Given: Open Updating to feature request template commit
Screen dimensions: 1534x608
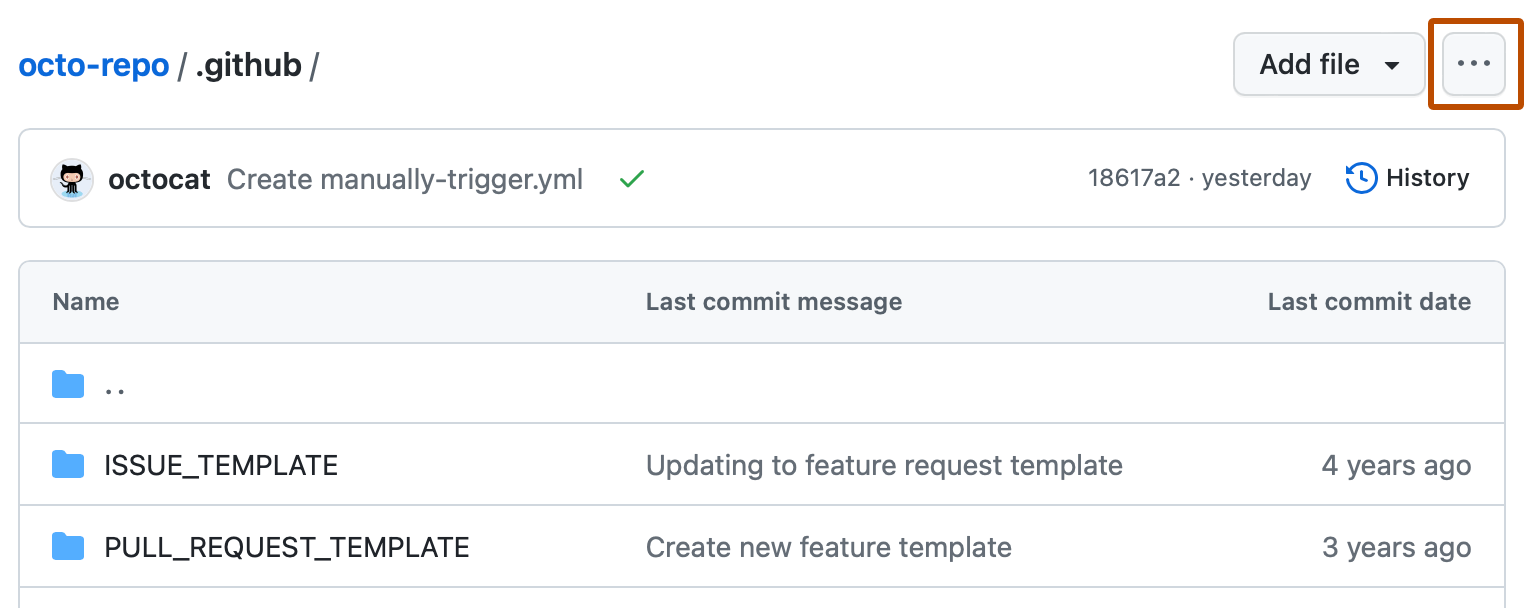Looking at the screenshot, I should pos(884,464).
